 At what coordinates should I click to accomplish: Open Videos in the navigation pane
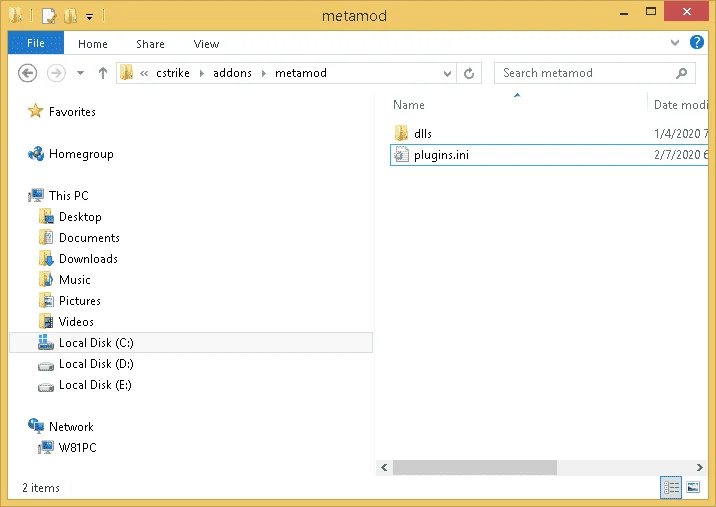coord(76,322)
